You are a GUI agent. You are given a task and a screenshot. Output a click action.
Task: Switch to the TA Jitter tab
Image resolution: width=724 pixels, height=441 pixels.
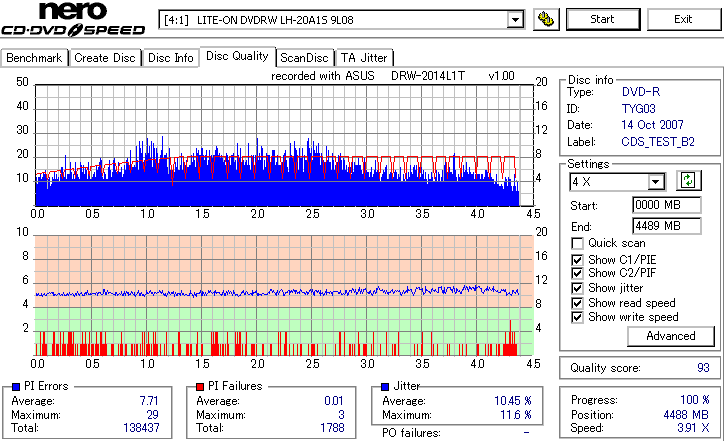[x=364, y=58]
